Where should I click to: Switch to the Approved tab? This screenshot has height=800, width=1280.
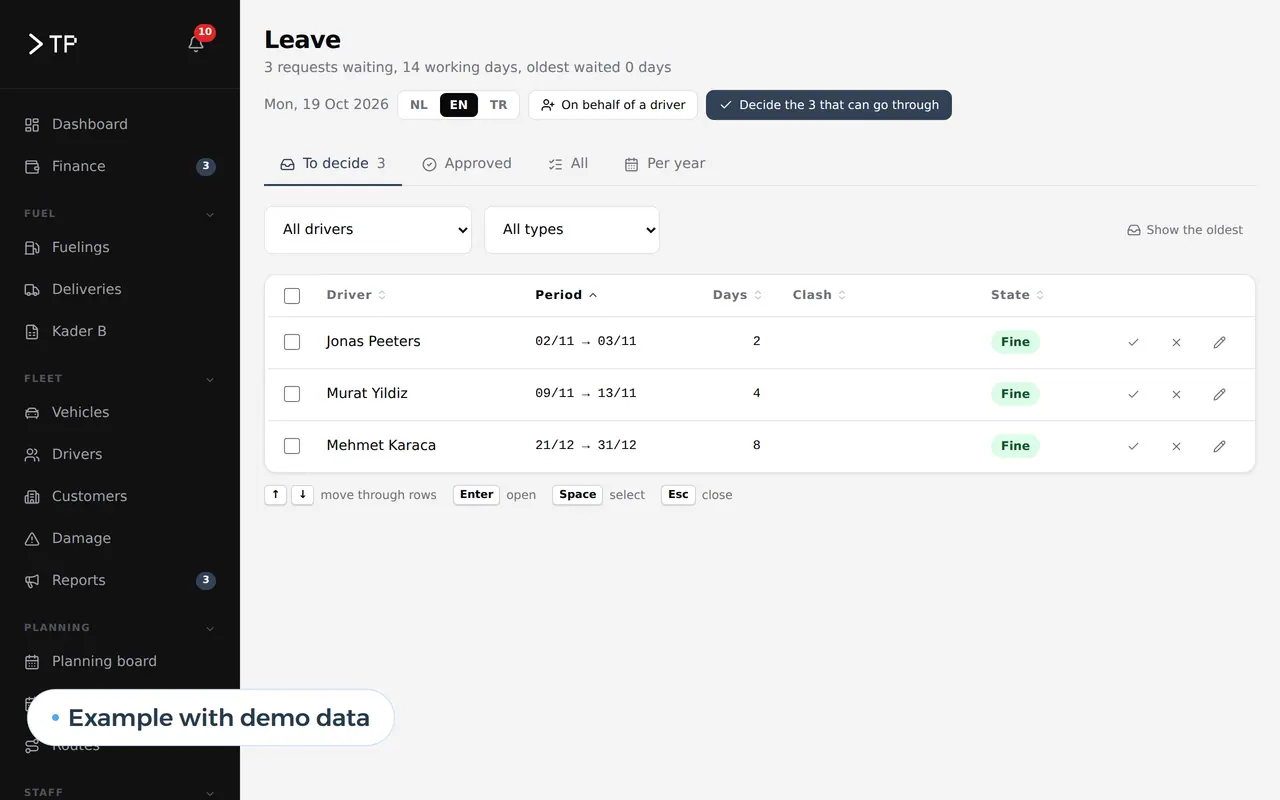(x=467, y=164)
